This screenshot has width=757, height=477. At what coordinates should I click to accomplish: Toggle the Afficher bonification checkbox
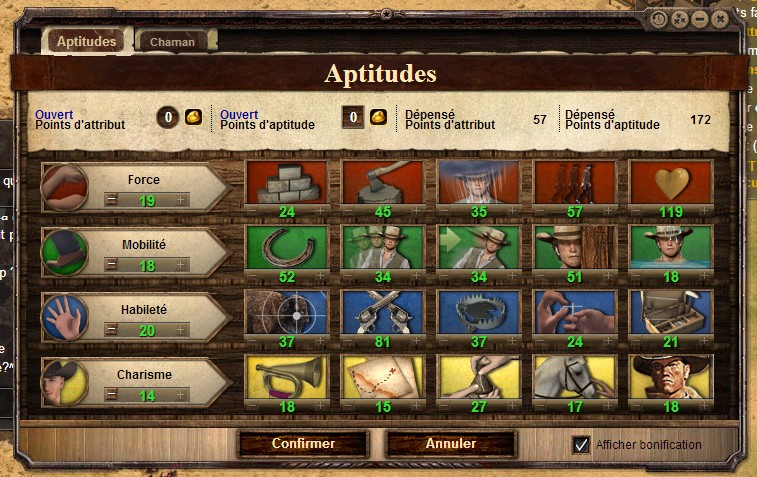pos(581,444)
